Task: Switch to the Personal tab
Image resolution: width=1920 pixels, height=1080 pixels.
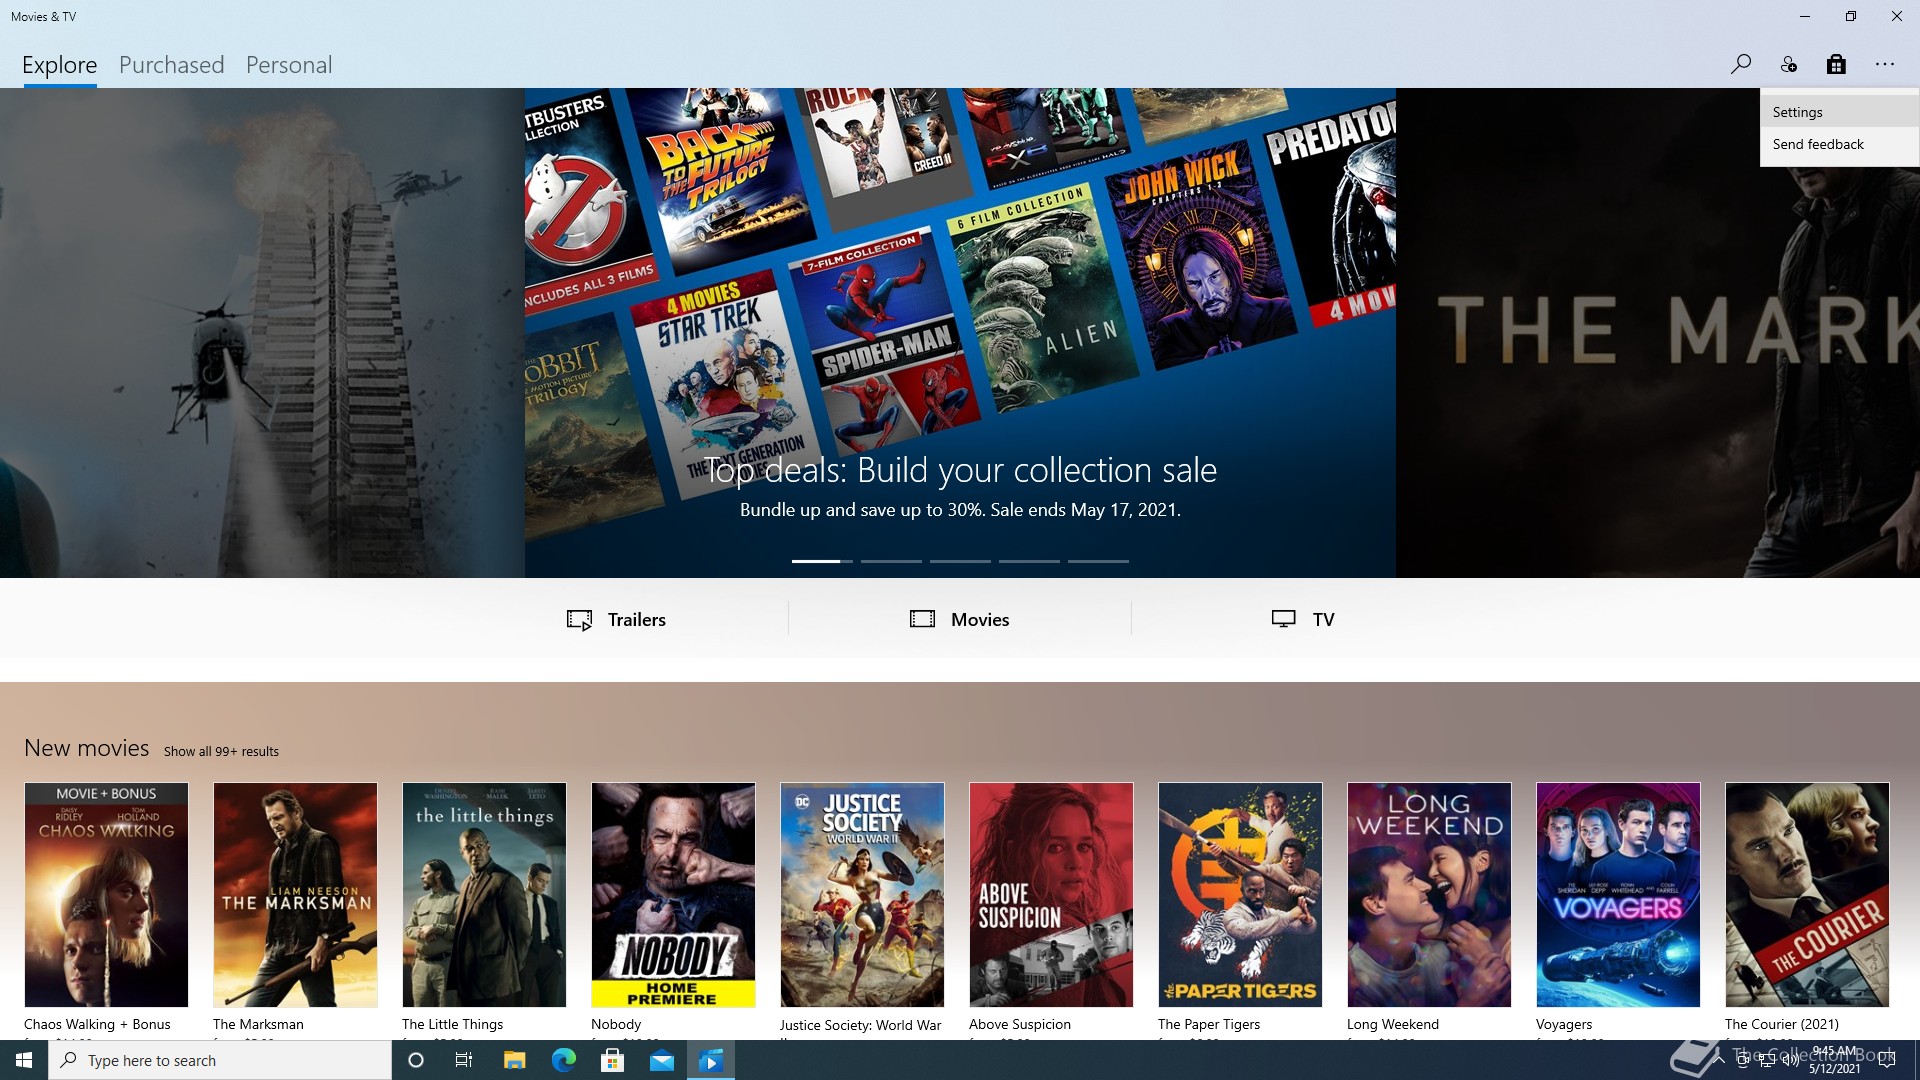Action: click(289, 65)
